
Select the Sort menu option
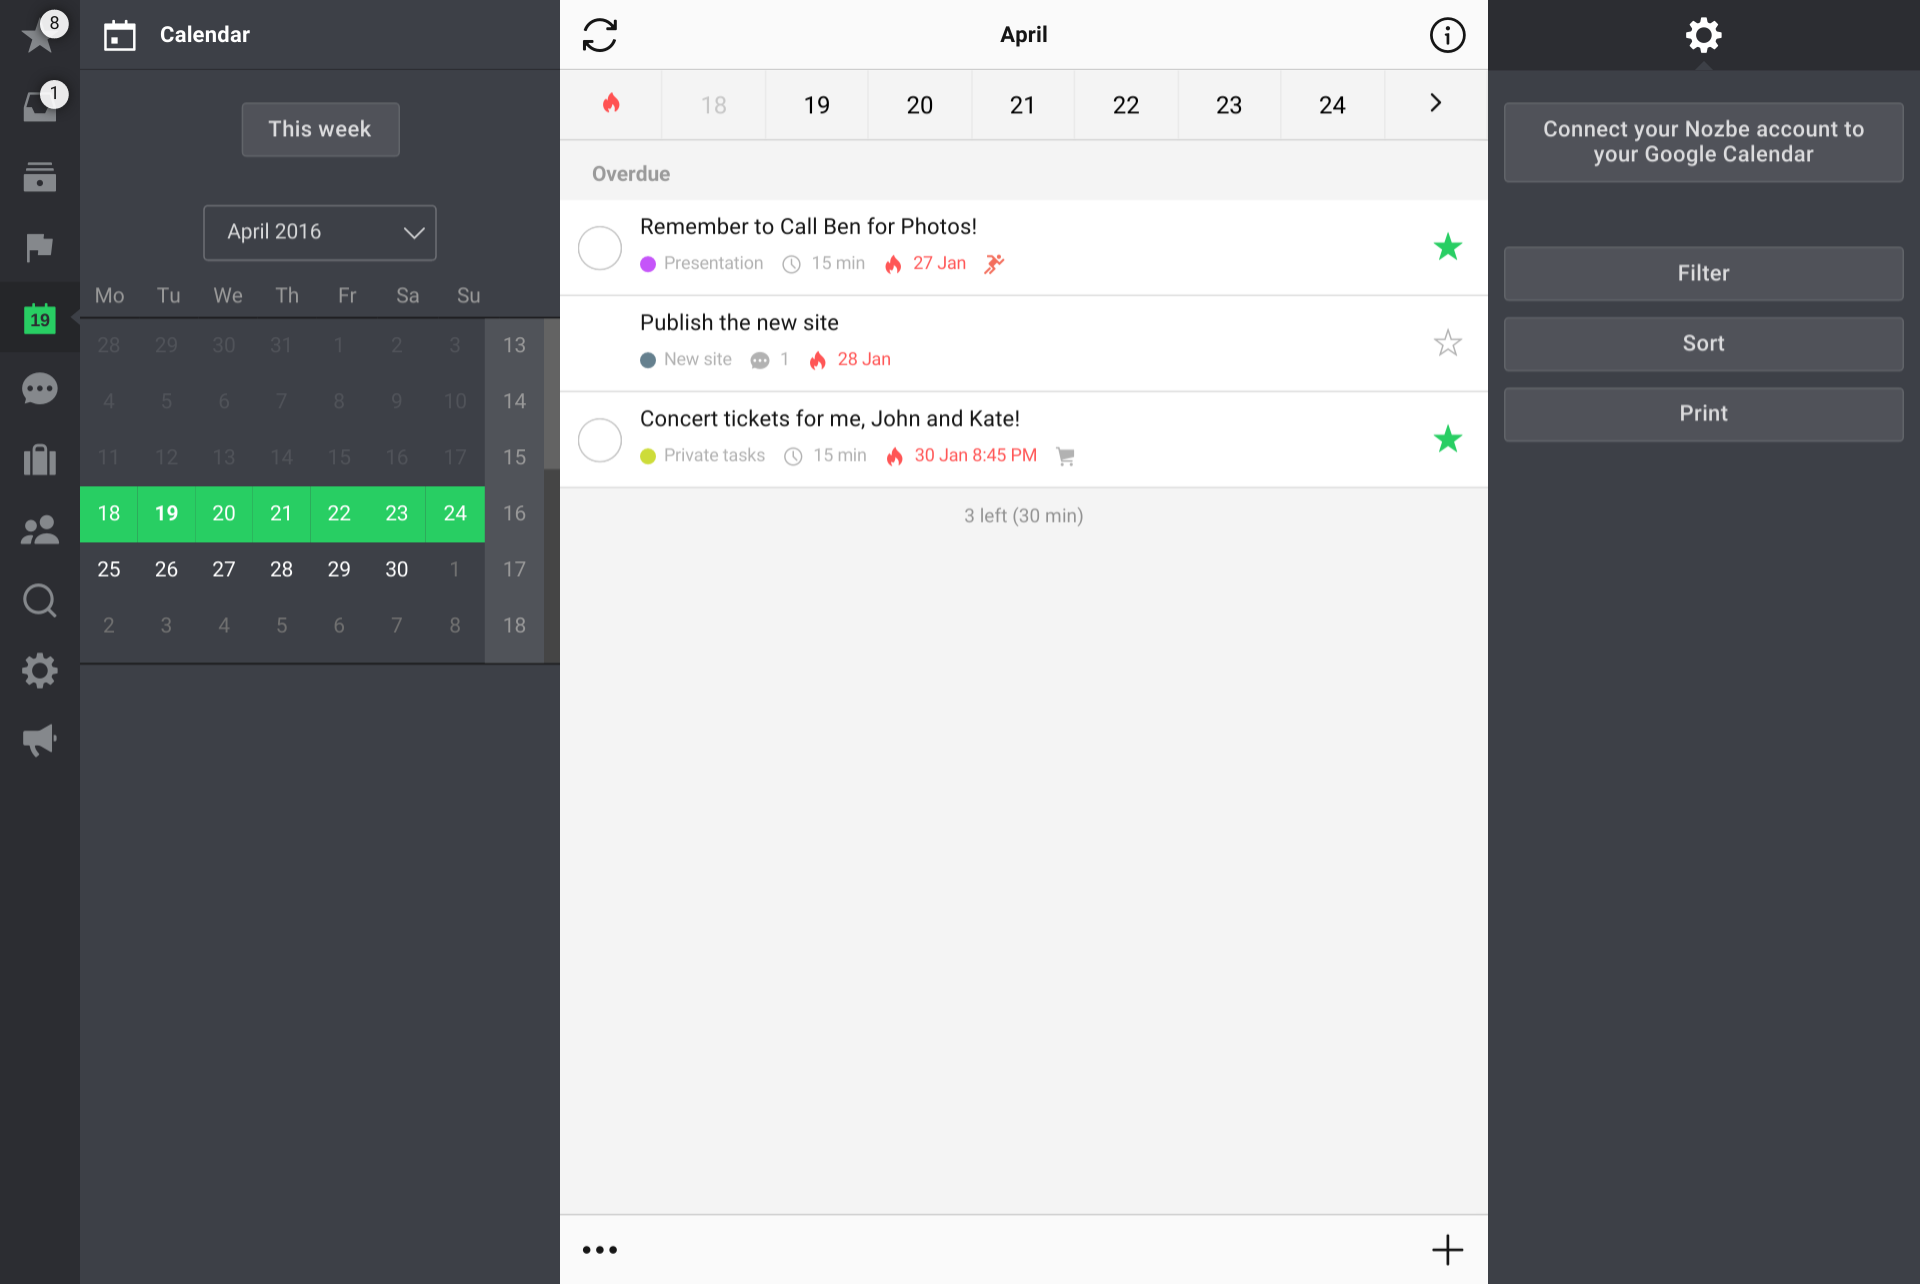1704,342
